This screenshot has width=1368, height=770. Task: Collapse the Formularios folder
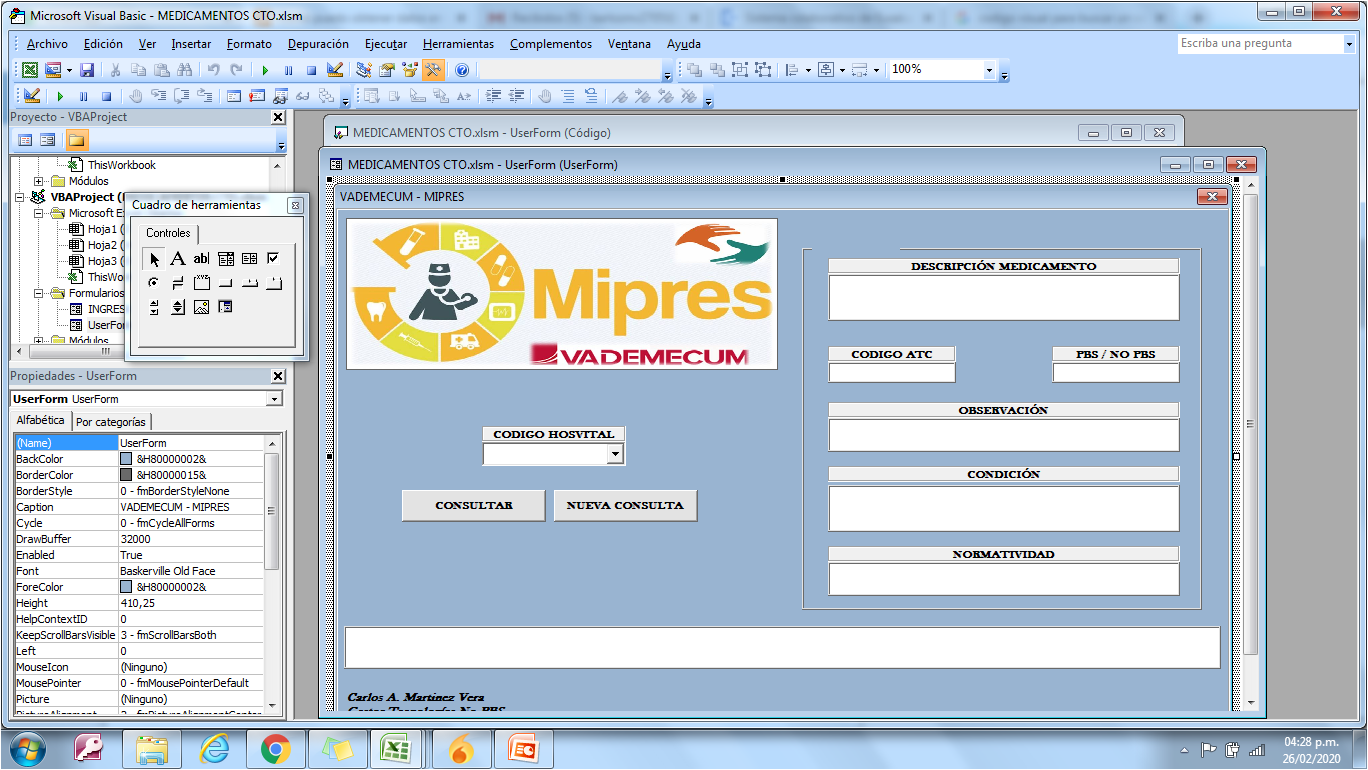[39, 293]
